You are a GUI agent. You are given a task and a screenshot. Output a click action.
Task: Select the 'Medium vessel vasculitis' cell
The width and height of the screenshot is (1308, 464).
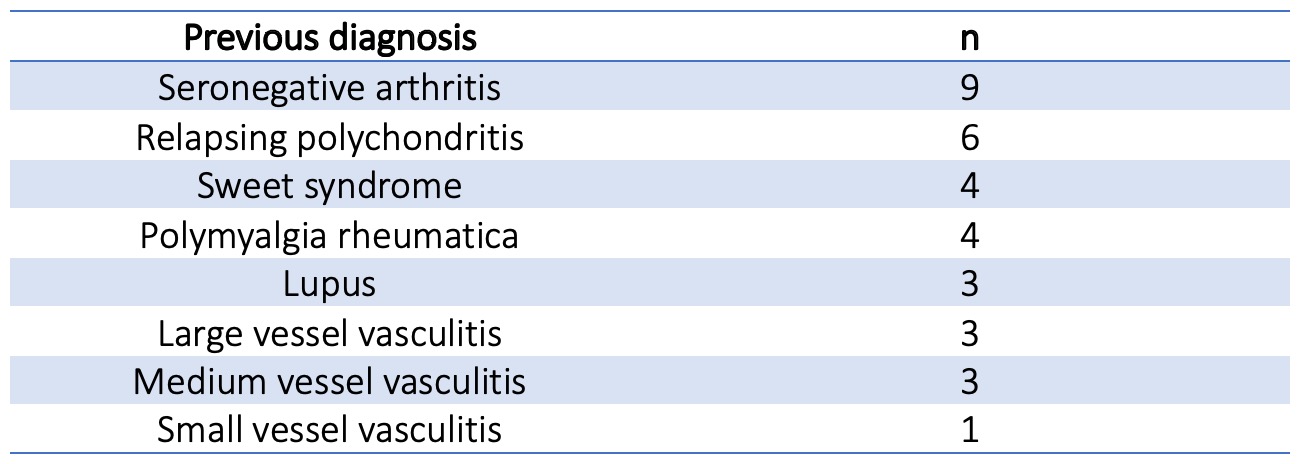click(329, 382)
